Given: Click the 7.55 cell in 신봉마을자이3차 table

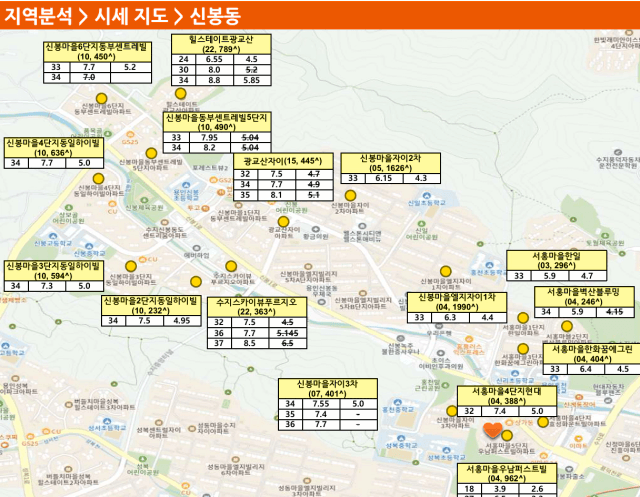Looking at the screenshot, I should pos(321,404).
